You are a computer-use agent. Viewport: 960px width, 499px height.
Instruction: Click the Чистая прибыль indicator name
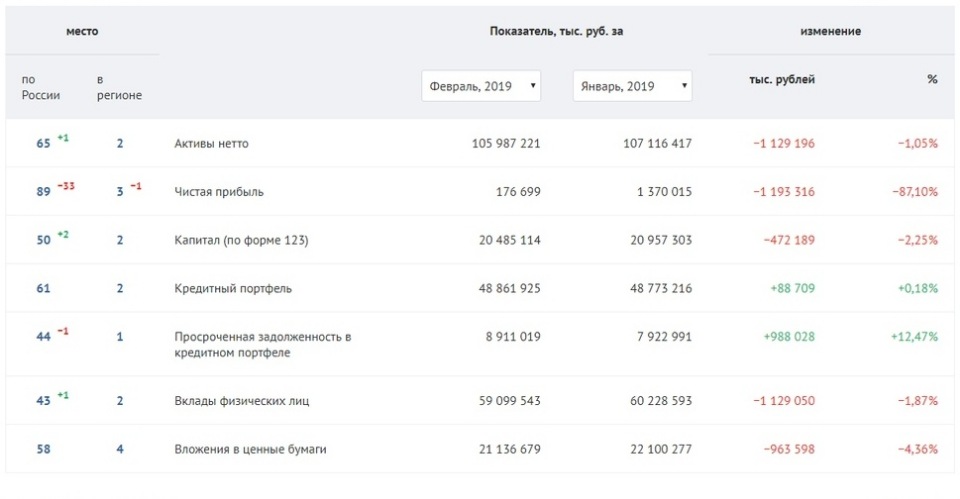click(219, 192)
